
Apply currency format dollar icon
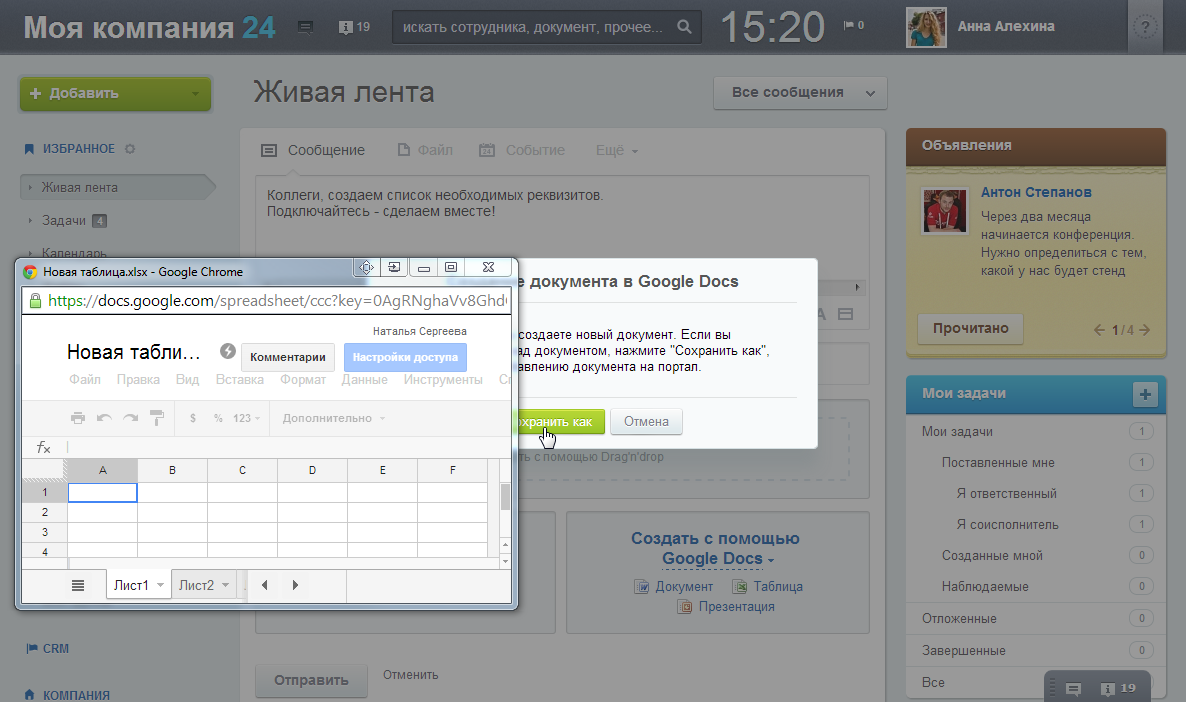pos(193,418)
